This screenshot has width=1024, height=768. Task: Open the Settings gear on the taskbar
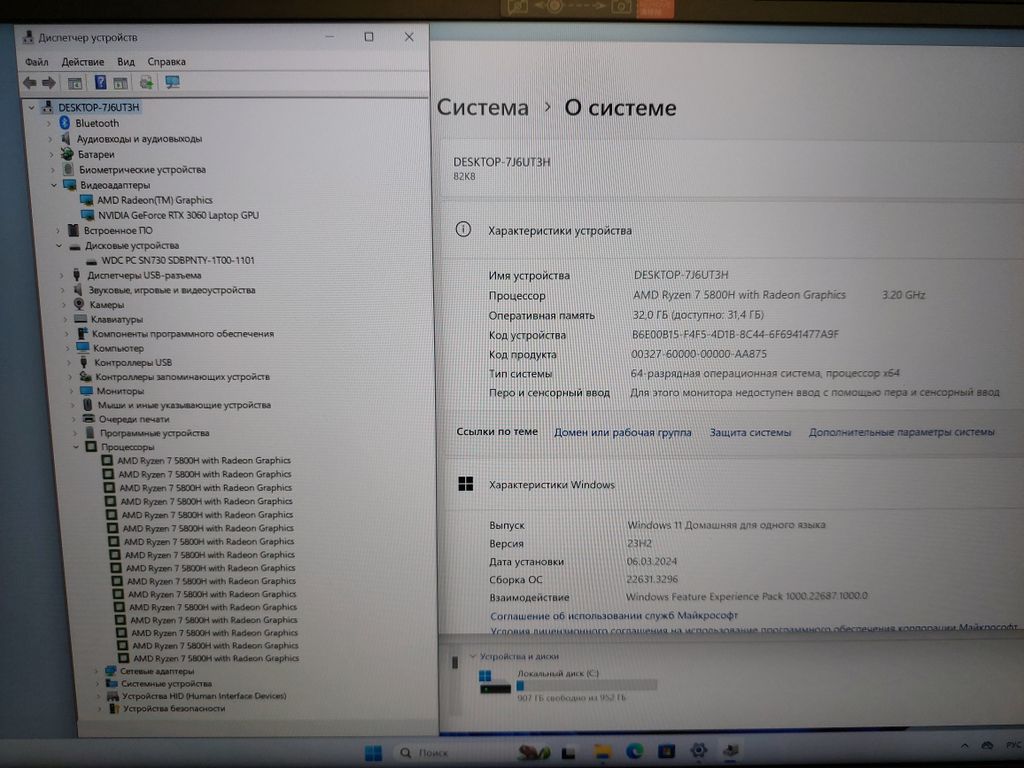point(699,751)
